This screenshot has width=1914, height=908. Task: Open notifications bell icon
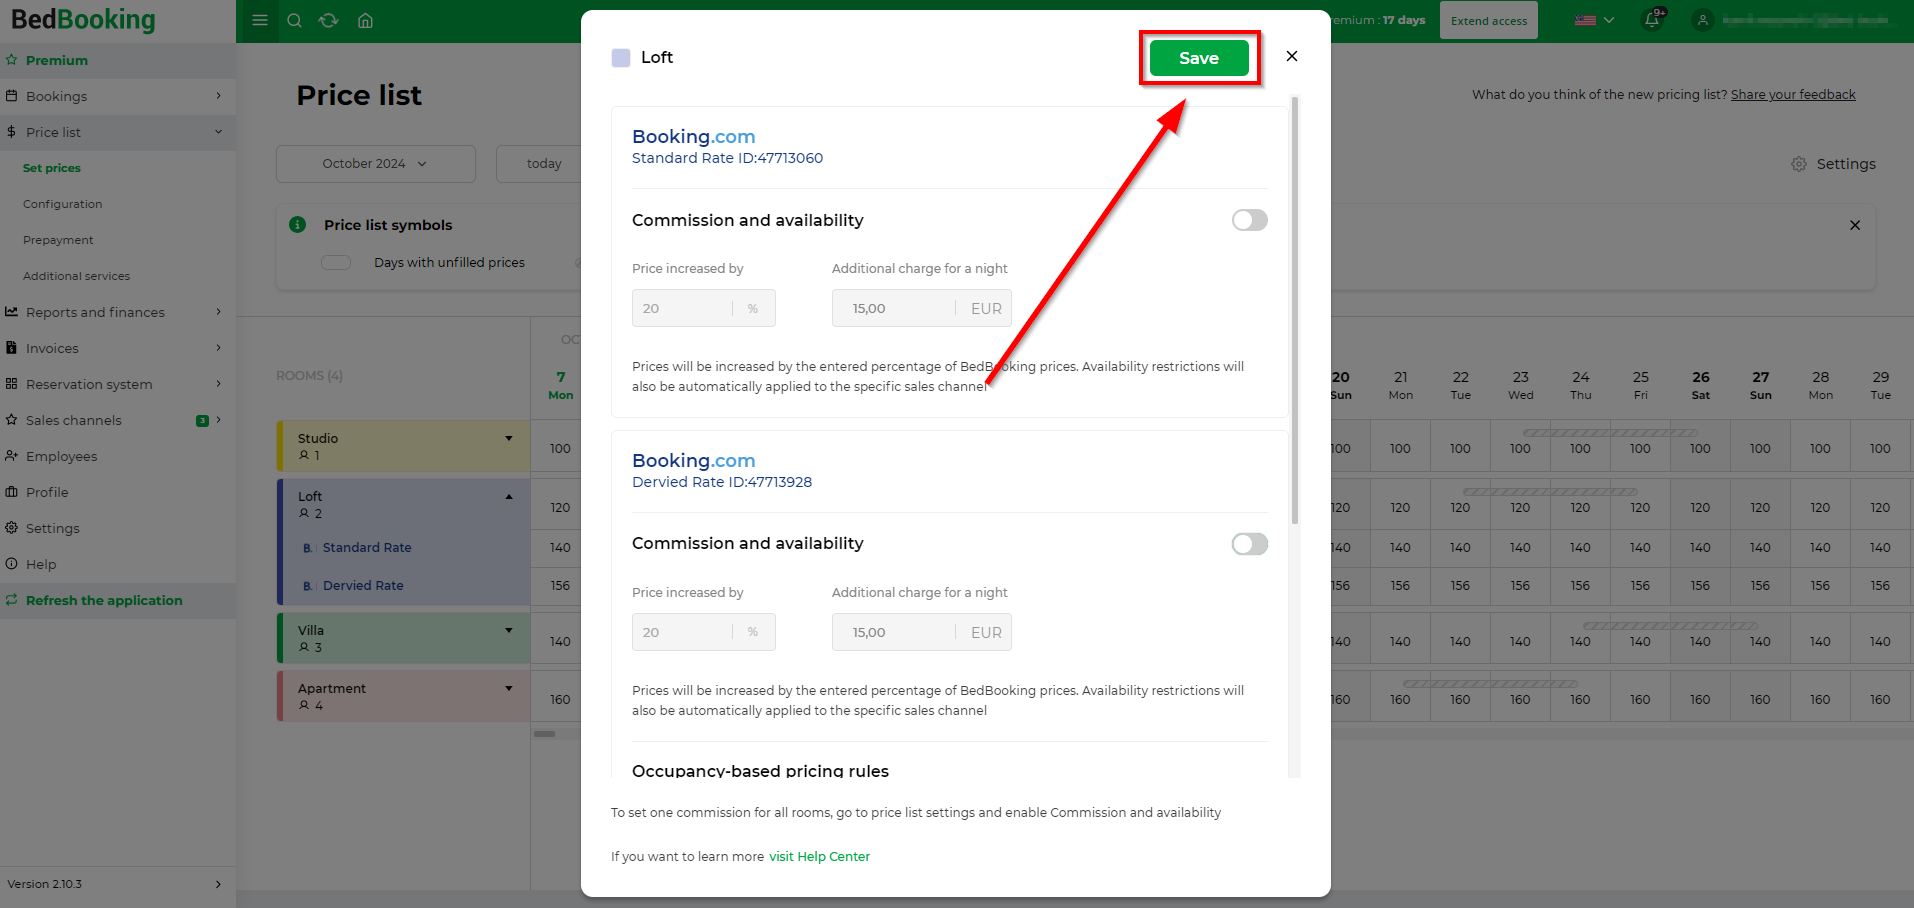[1653, 20]
